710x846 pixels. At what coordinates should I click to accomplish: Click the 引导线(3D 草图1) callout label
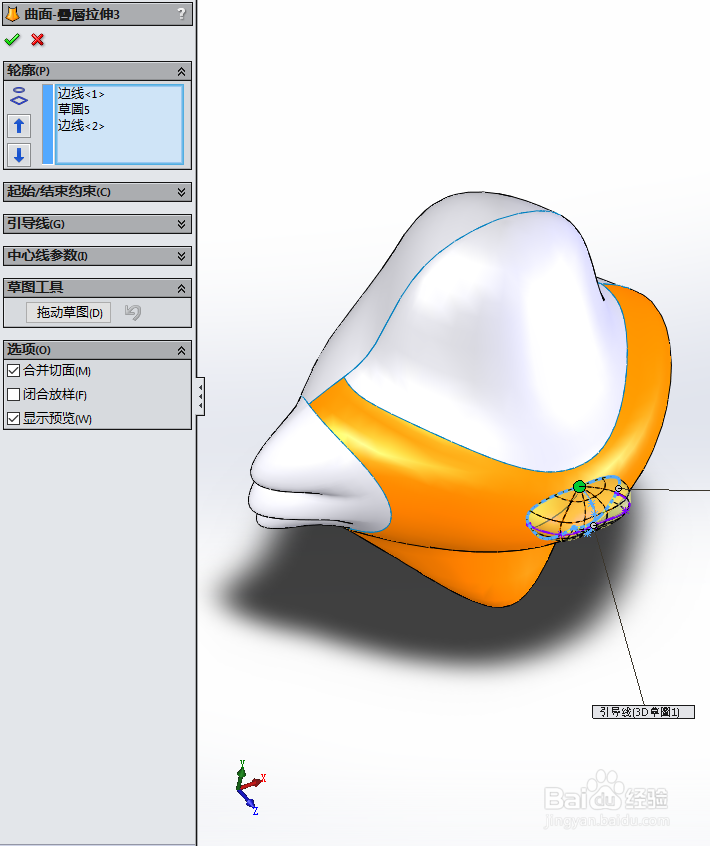(643, 712)
